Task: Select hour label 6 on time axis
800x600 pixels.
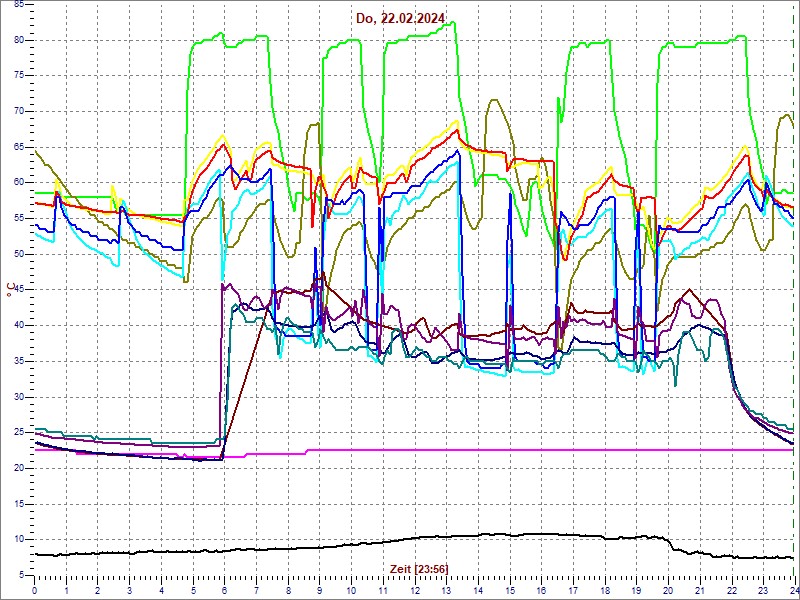Action: 224,590
